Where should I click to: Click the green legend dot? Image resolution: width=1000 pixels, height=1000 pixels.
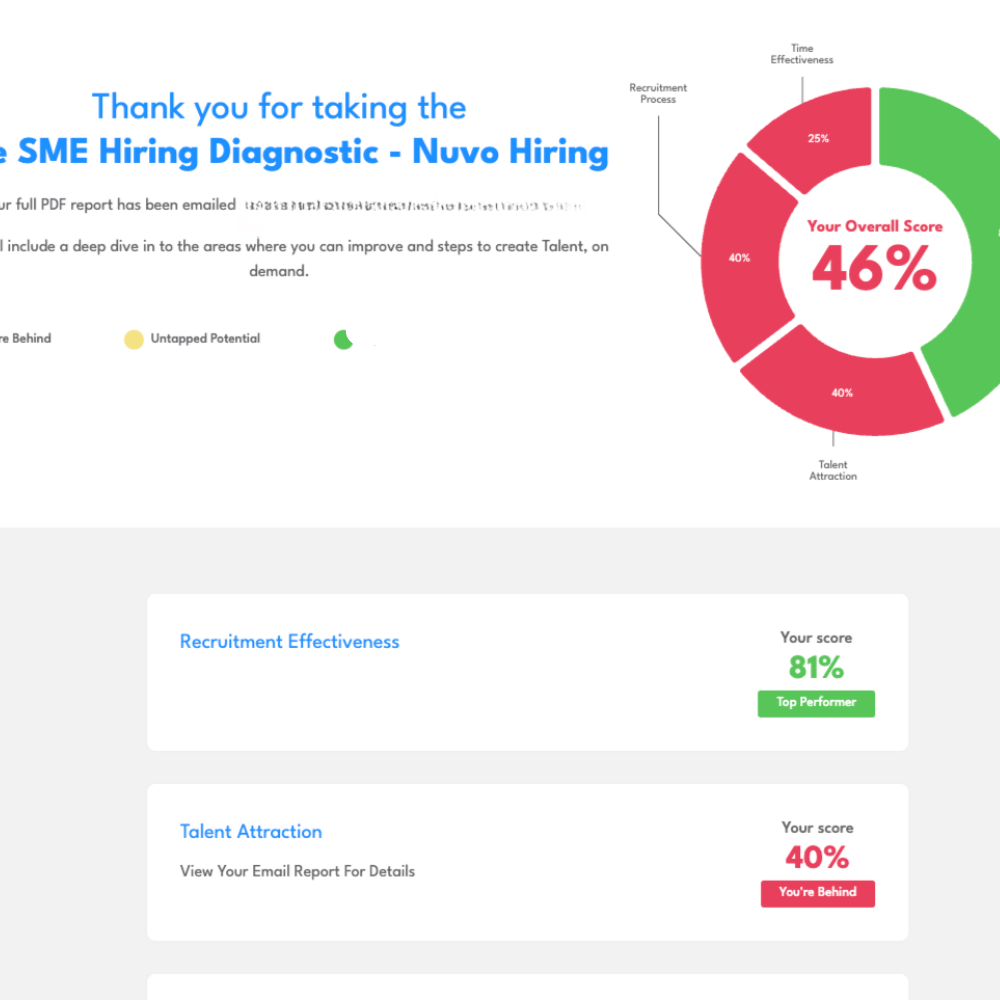(x=343, y=339)
